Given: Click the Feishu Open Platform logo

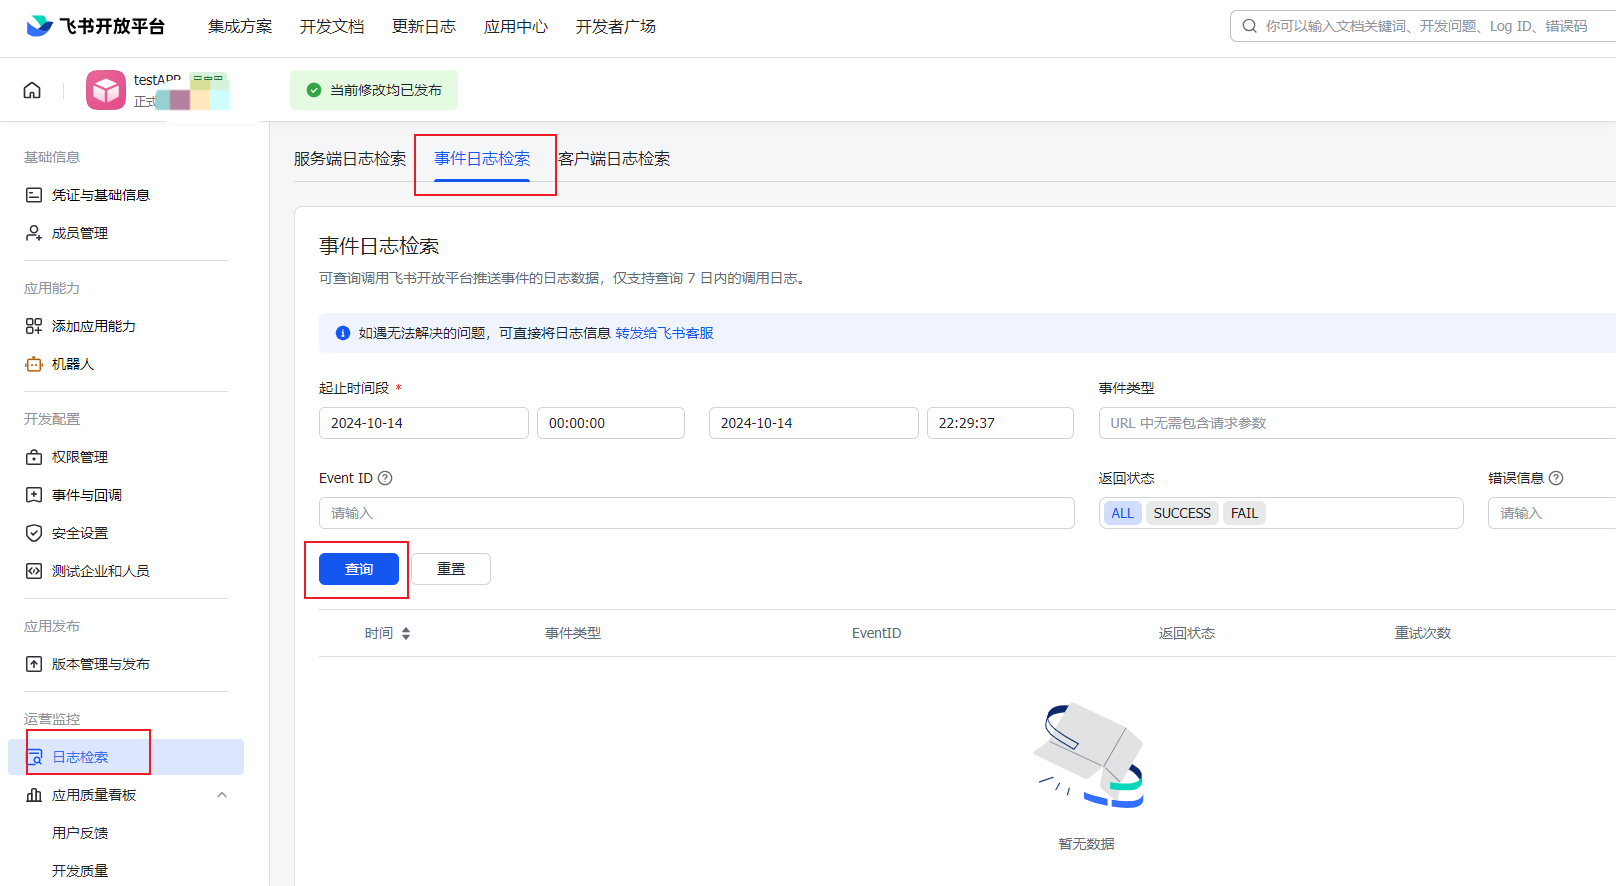Looking at the screenshot, I should click(x=95, y=26).
